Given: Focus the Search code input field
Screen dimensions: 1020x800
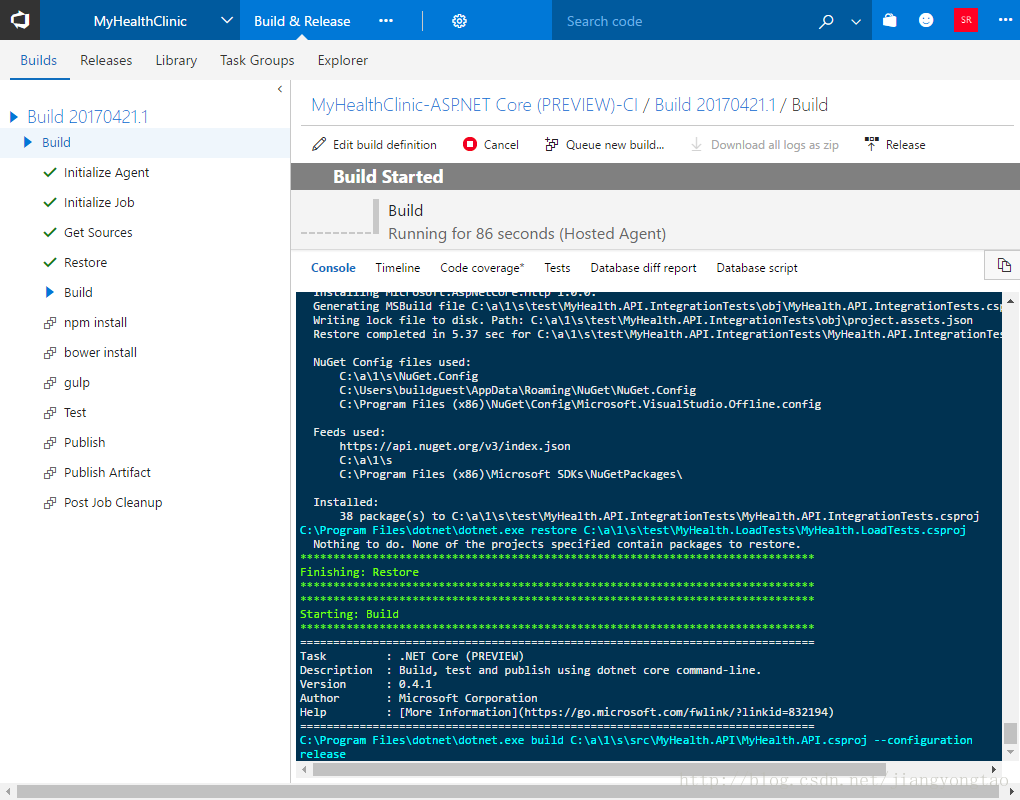Looking at the screenshot, I should click(683, 21).
